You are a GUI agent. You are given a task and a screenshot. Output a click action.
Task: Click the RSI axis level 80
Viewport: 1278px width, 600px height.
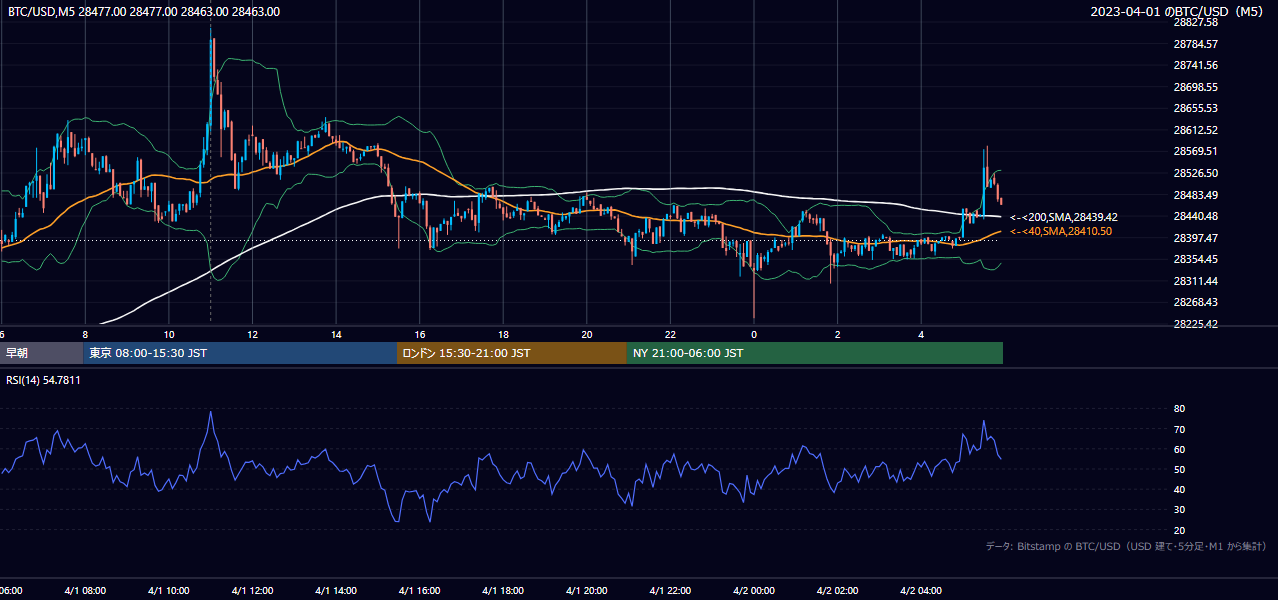click(x=1179, y=409)
